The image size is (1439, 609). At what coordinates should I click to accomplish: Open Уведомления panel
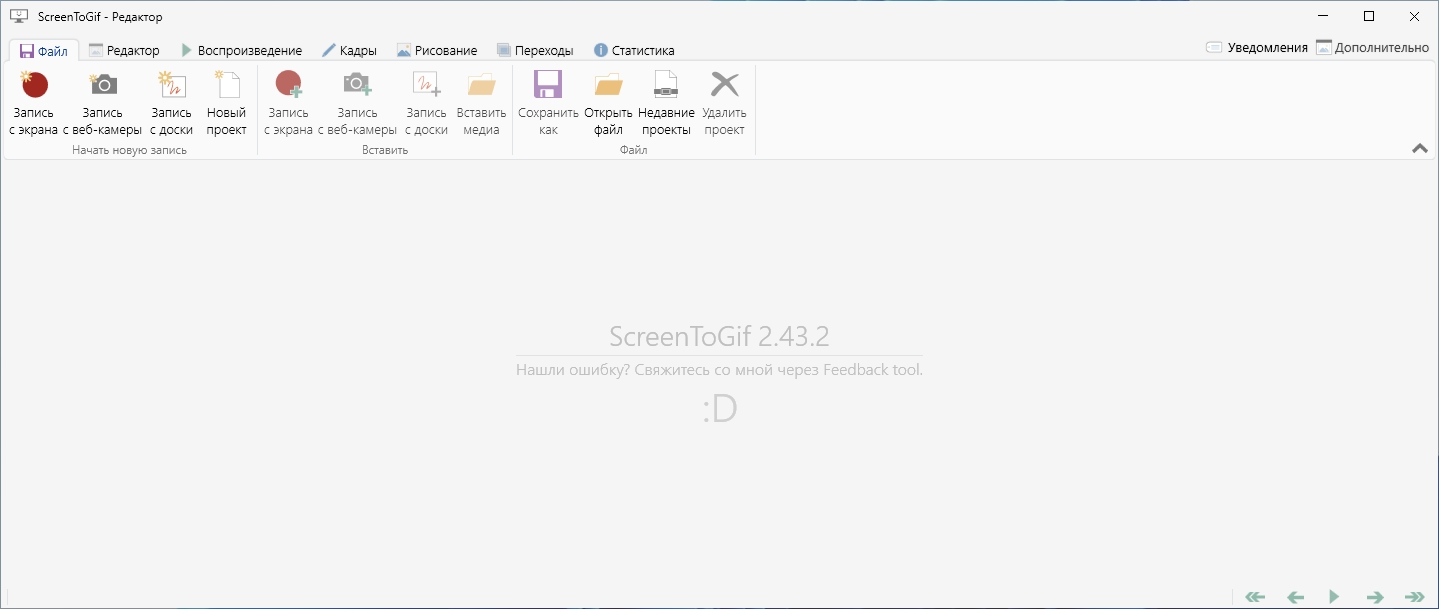coord(1257,47)
